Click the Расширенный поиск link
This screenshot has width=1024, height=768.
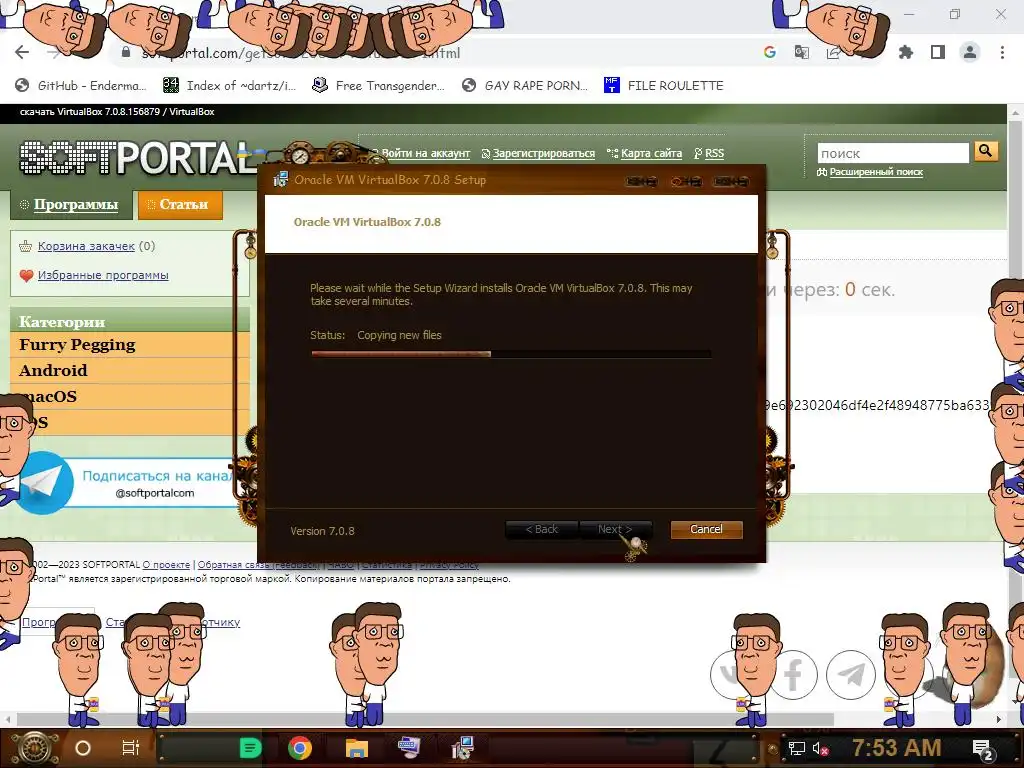point(876,172)
